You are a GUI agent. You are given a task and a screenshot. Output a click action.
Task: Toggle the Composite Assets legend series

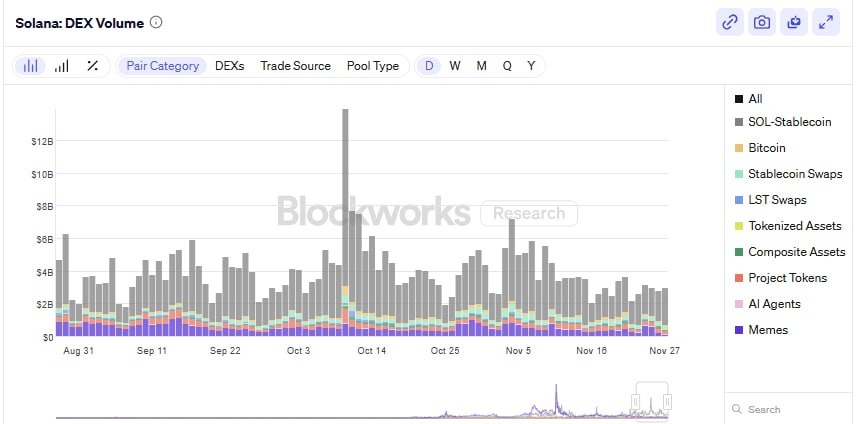coord(790,252)
